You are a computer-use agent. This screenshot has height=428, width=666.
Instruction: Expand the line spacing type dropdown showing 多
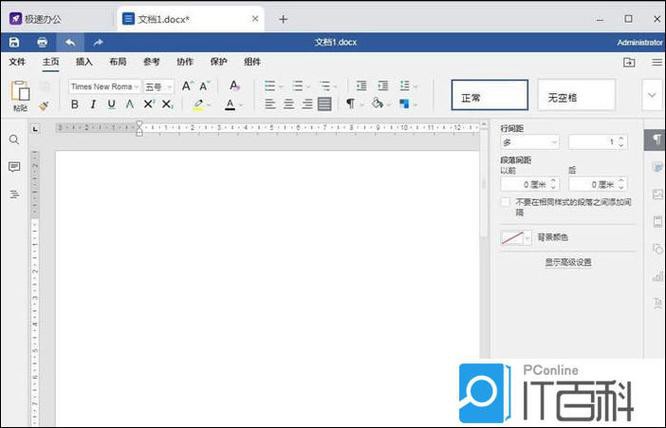point(530,143)
